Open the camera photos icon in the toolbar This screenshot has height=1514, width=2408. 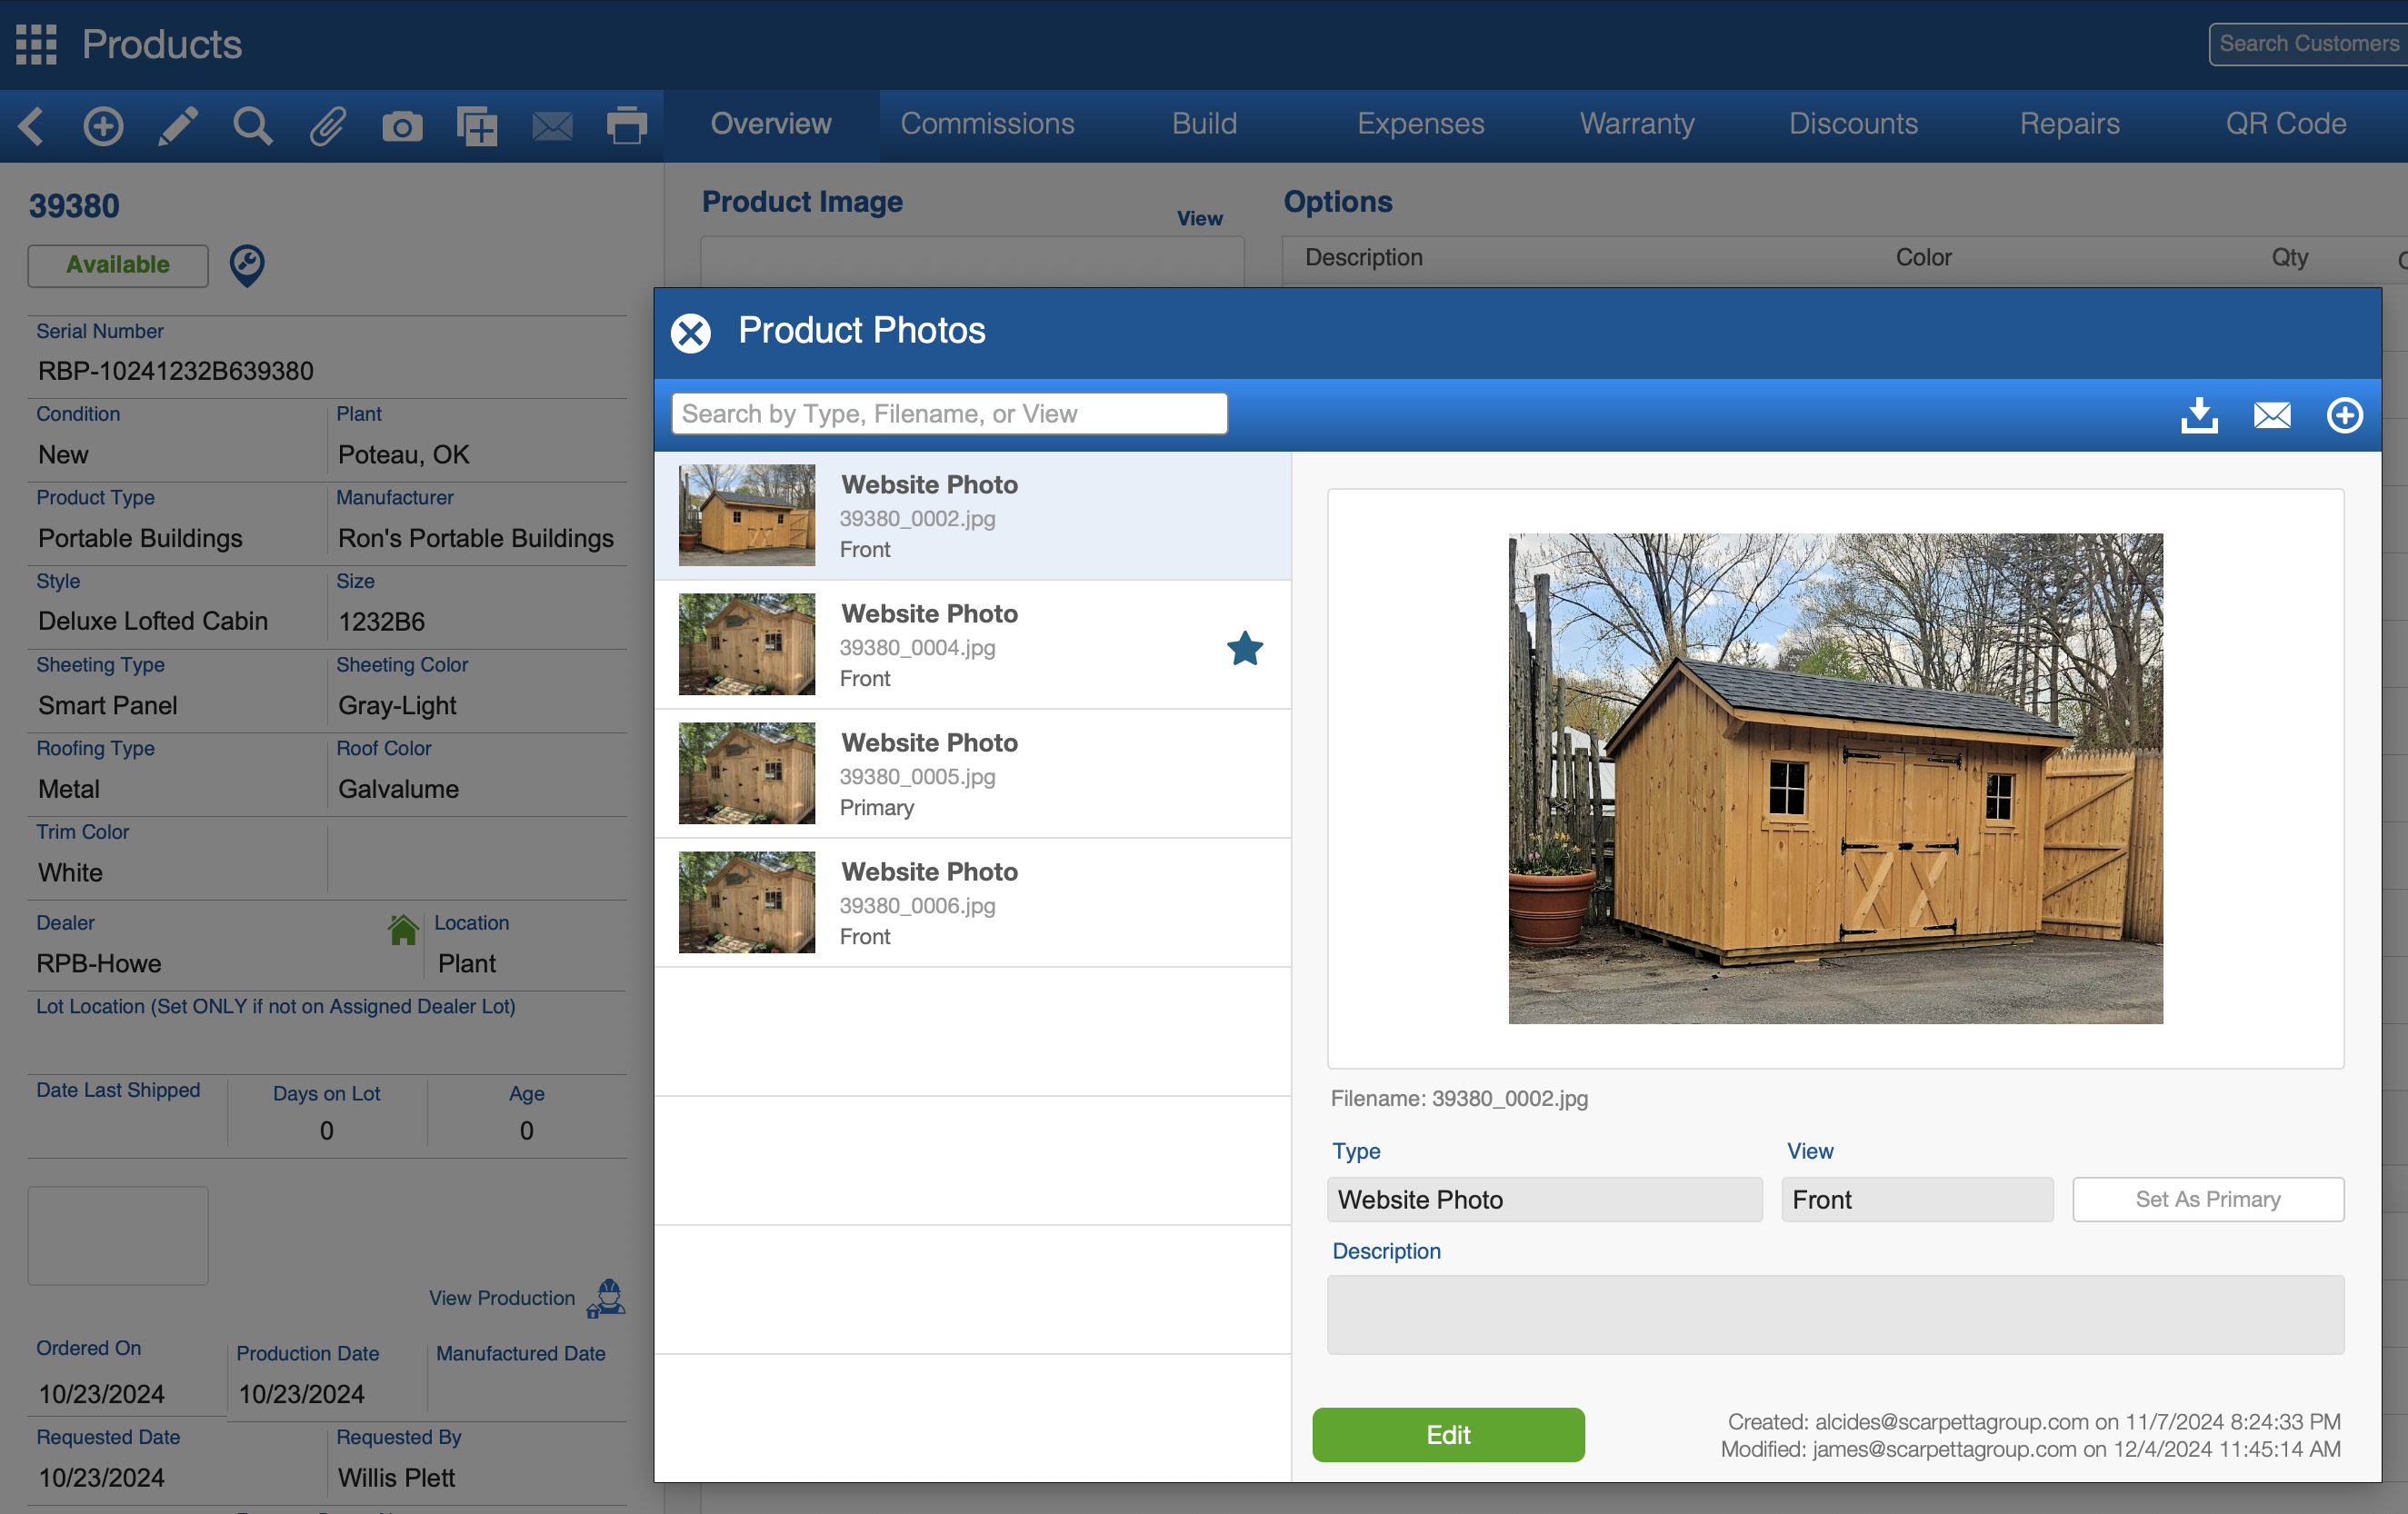(x=402, y=126)
